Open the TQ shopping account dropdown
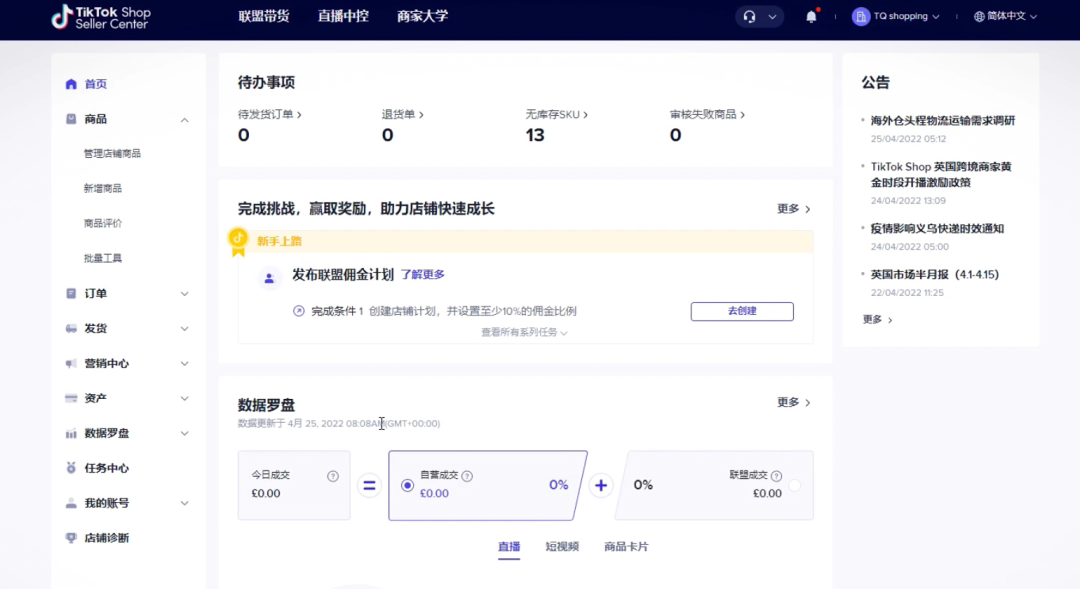Viewport: 1080px width, 589px height. (897, 17)
